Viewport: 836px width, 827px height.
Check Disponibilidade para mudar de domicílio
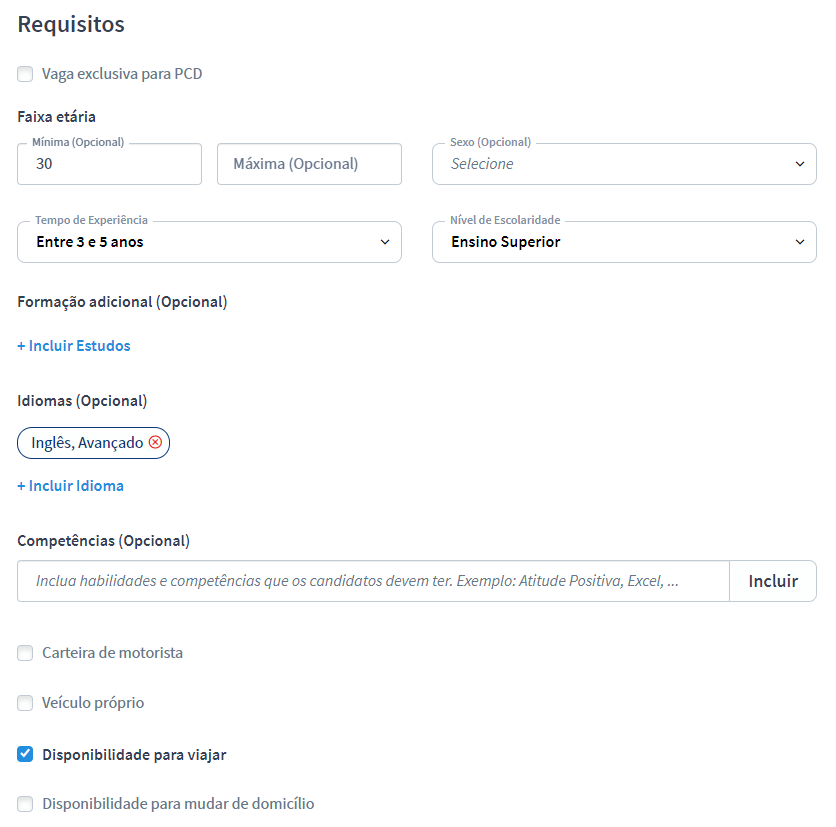coord(25,804)
